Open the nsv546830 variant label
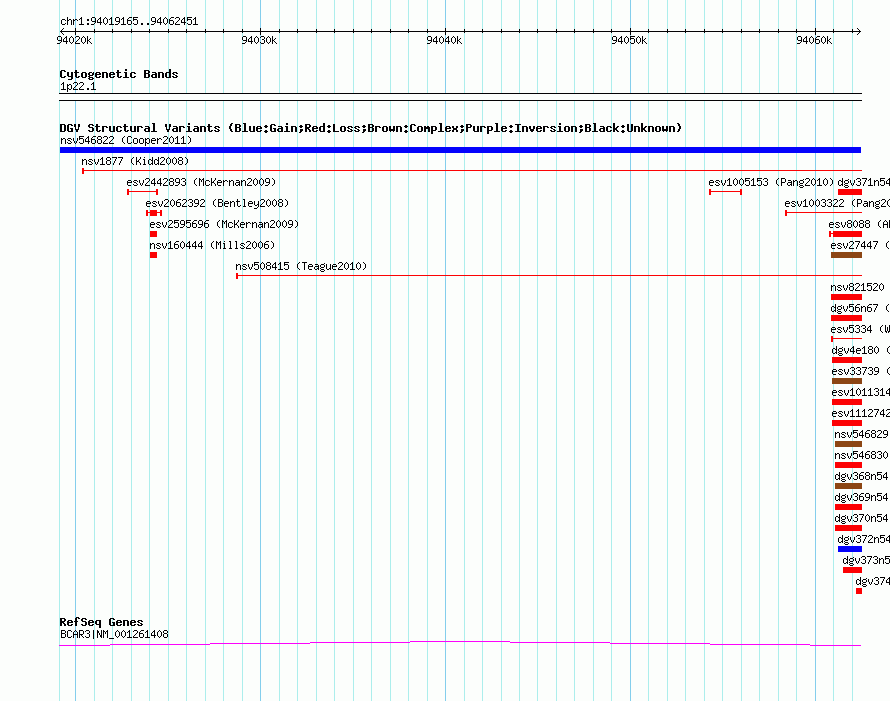The image size is (890, 701). point(861,455)
